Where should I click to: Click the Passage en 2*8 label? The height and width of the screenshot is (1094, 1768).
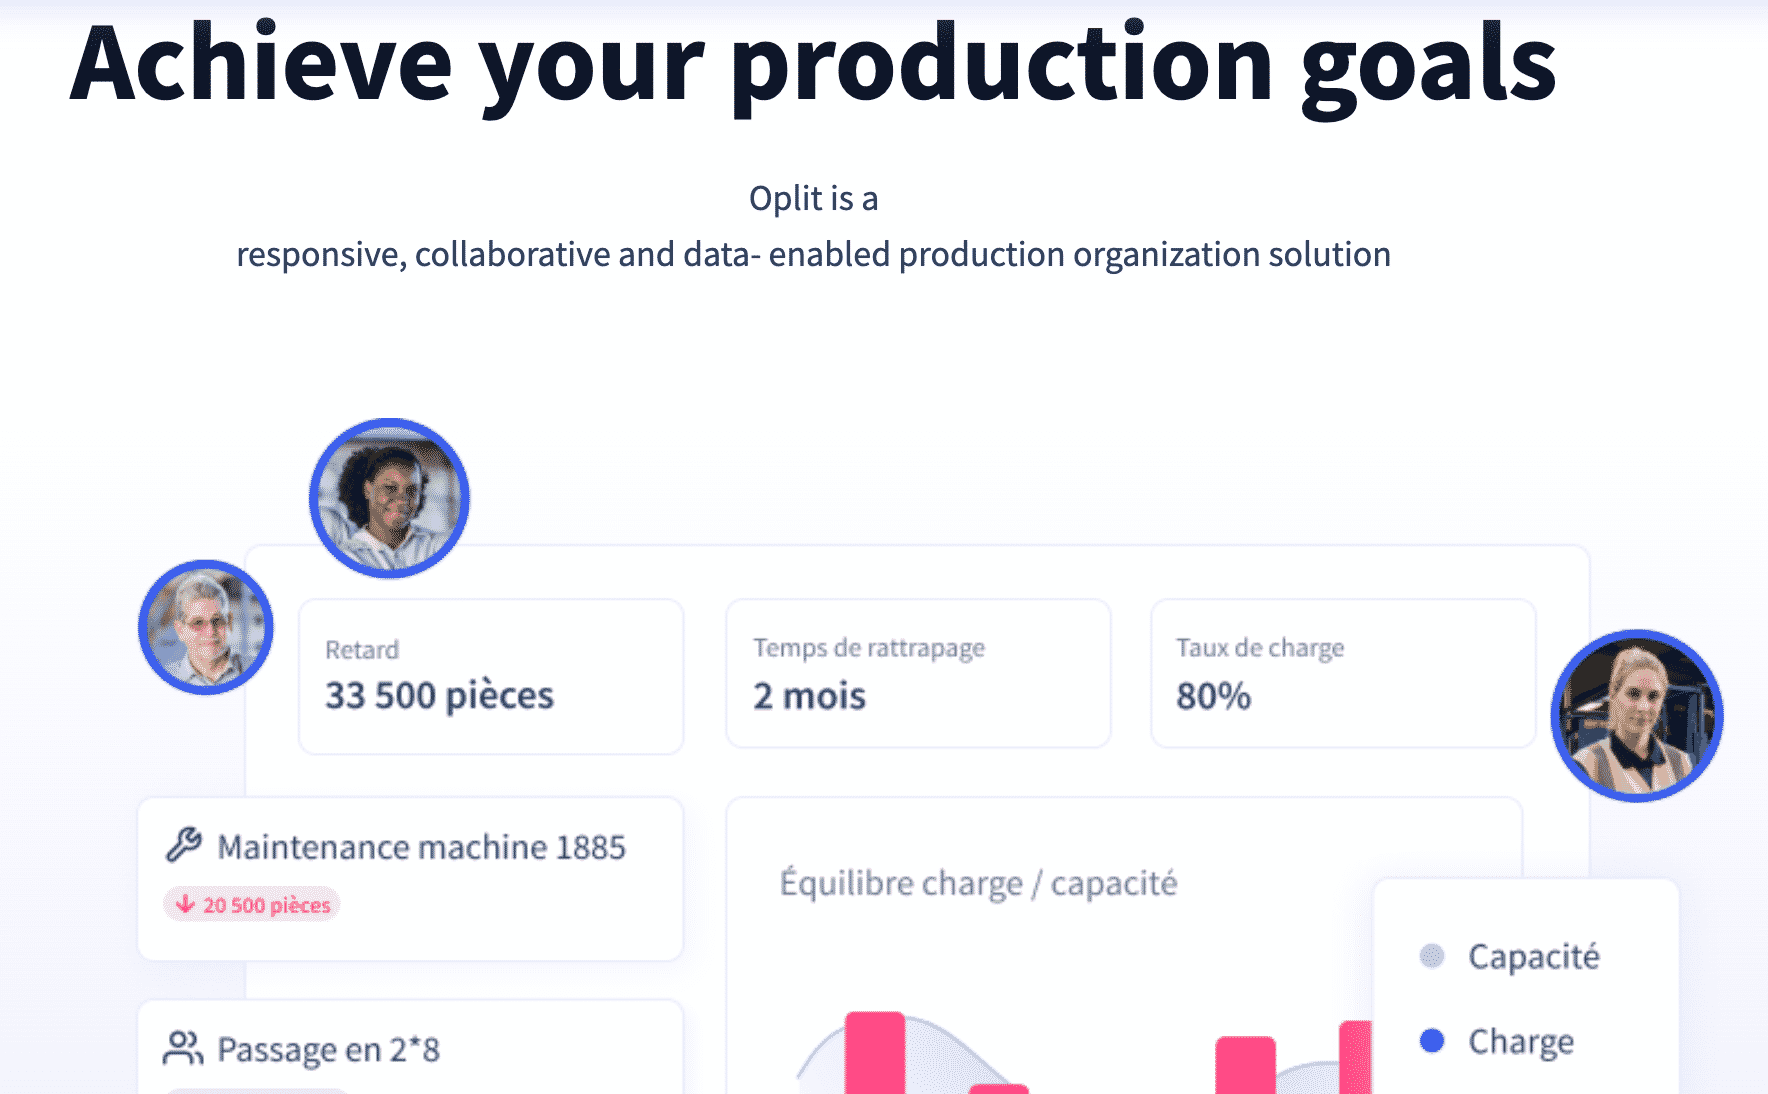click(329, 1049)
